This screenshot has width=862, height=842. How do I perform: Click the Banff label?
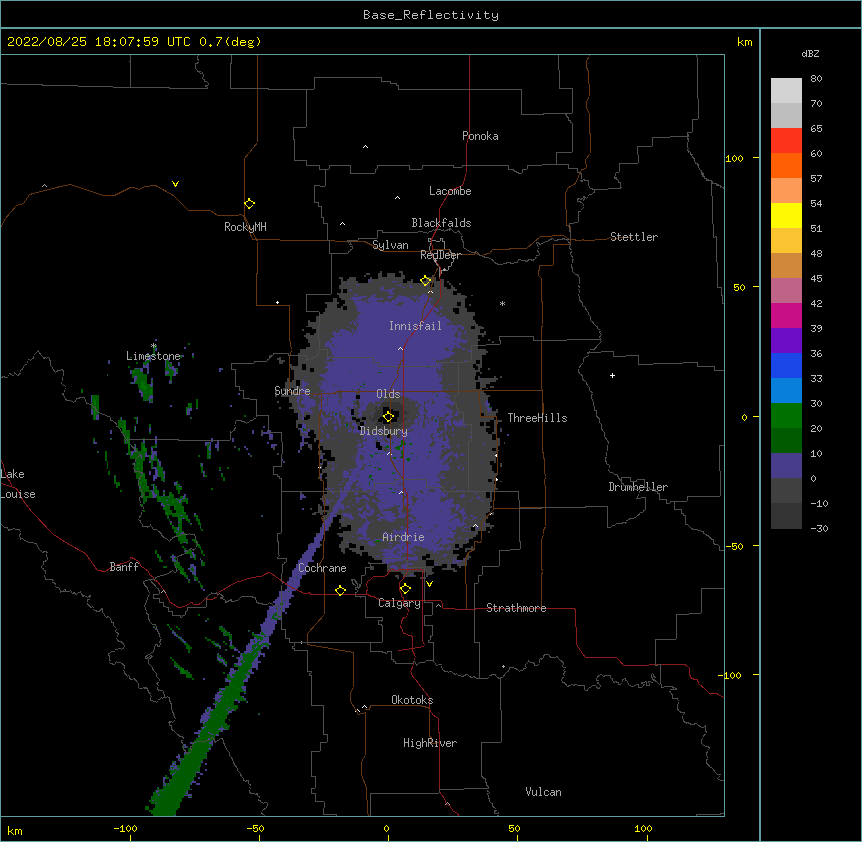click(124, 567)
